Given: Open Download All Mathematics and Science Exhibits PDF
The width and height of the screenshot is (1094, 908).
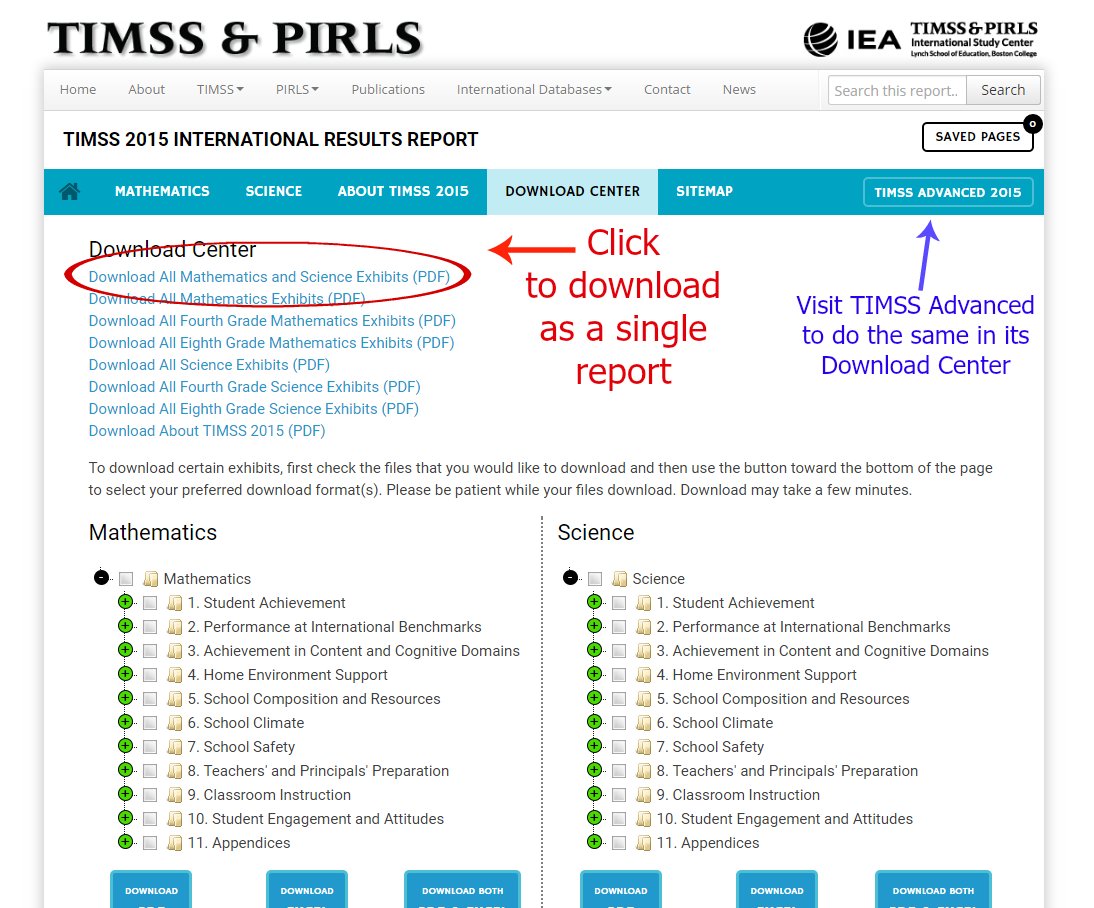Looking at the screenshot, I should tap(269, 276).
